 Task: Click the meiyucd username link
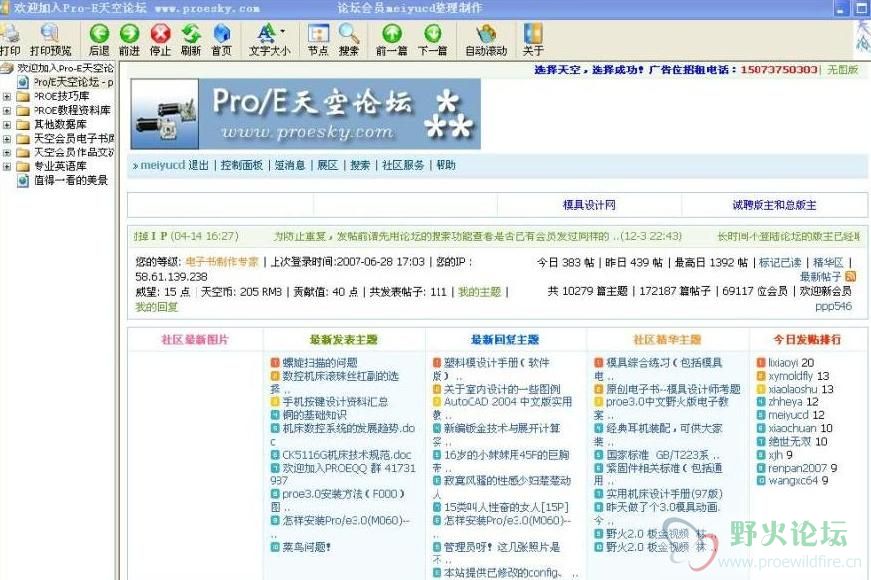(162, 165)
